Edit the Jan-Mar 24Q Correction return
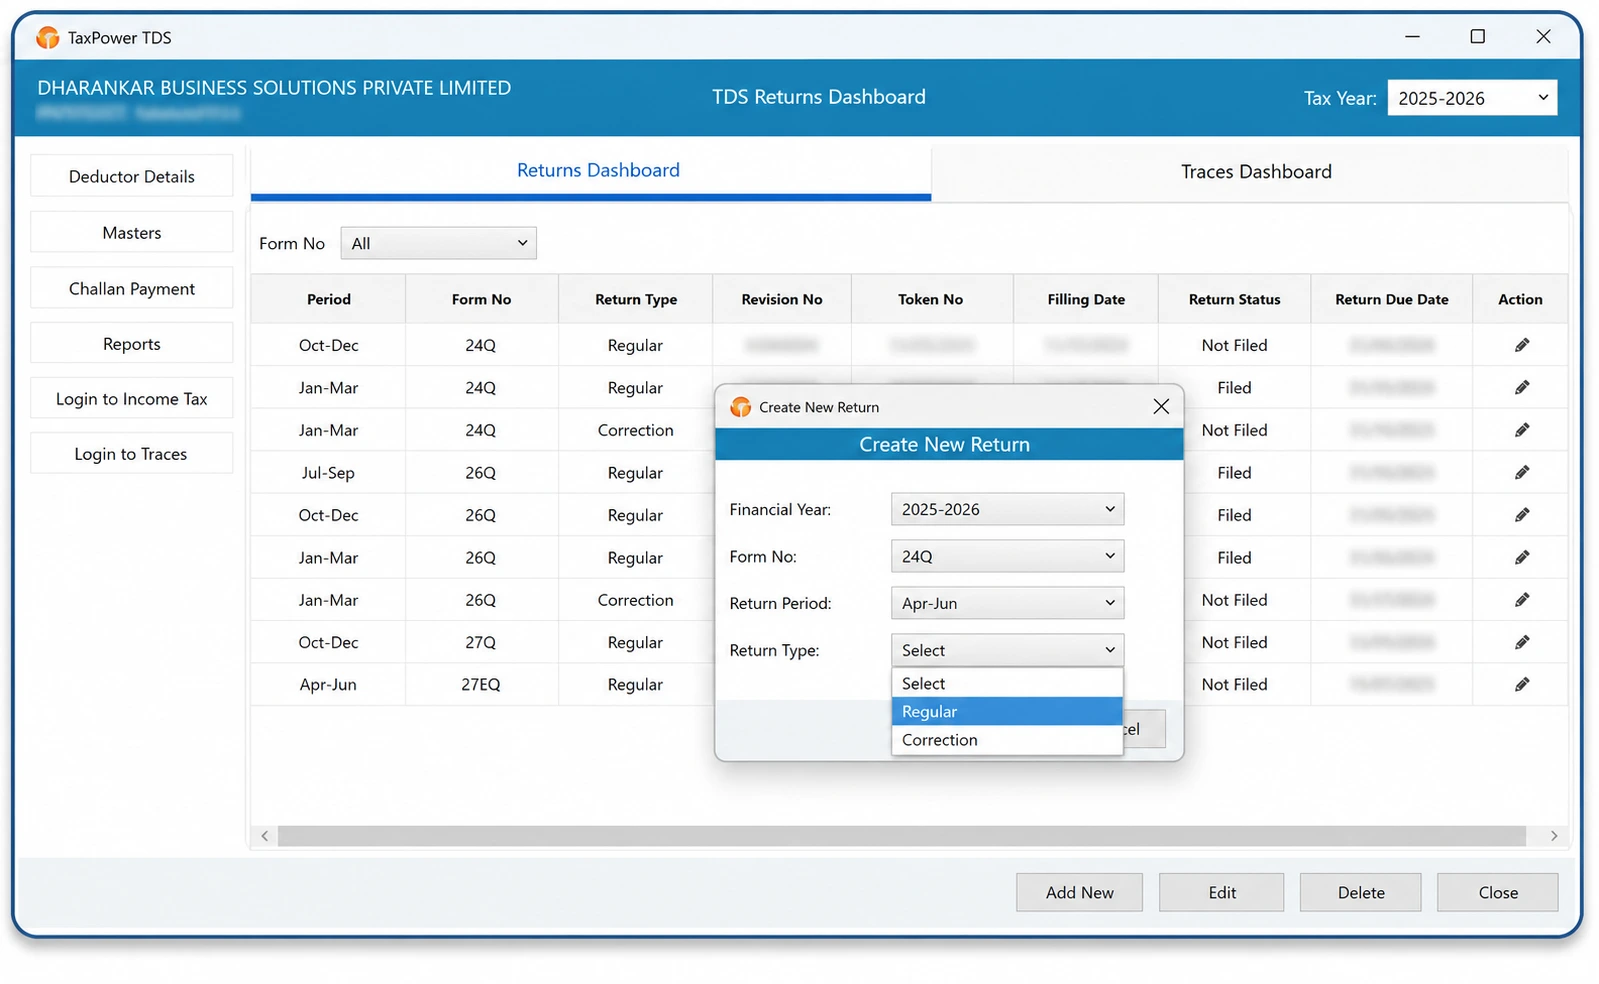 [1521, 430]
